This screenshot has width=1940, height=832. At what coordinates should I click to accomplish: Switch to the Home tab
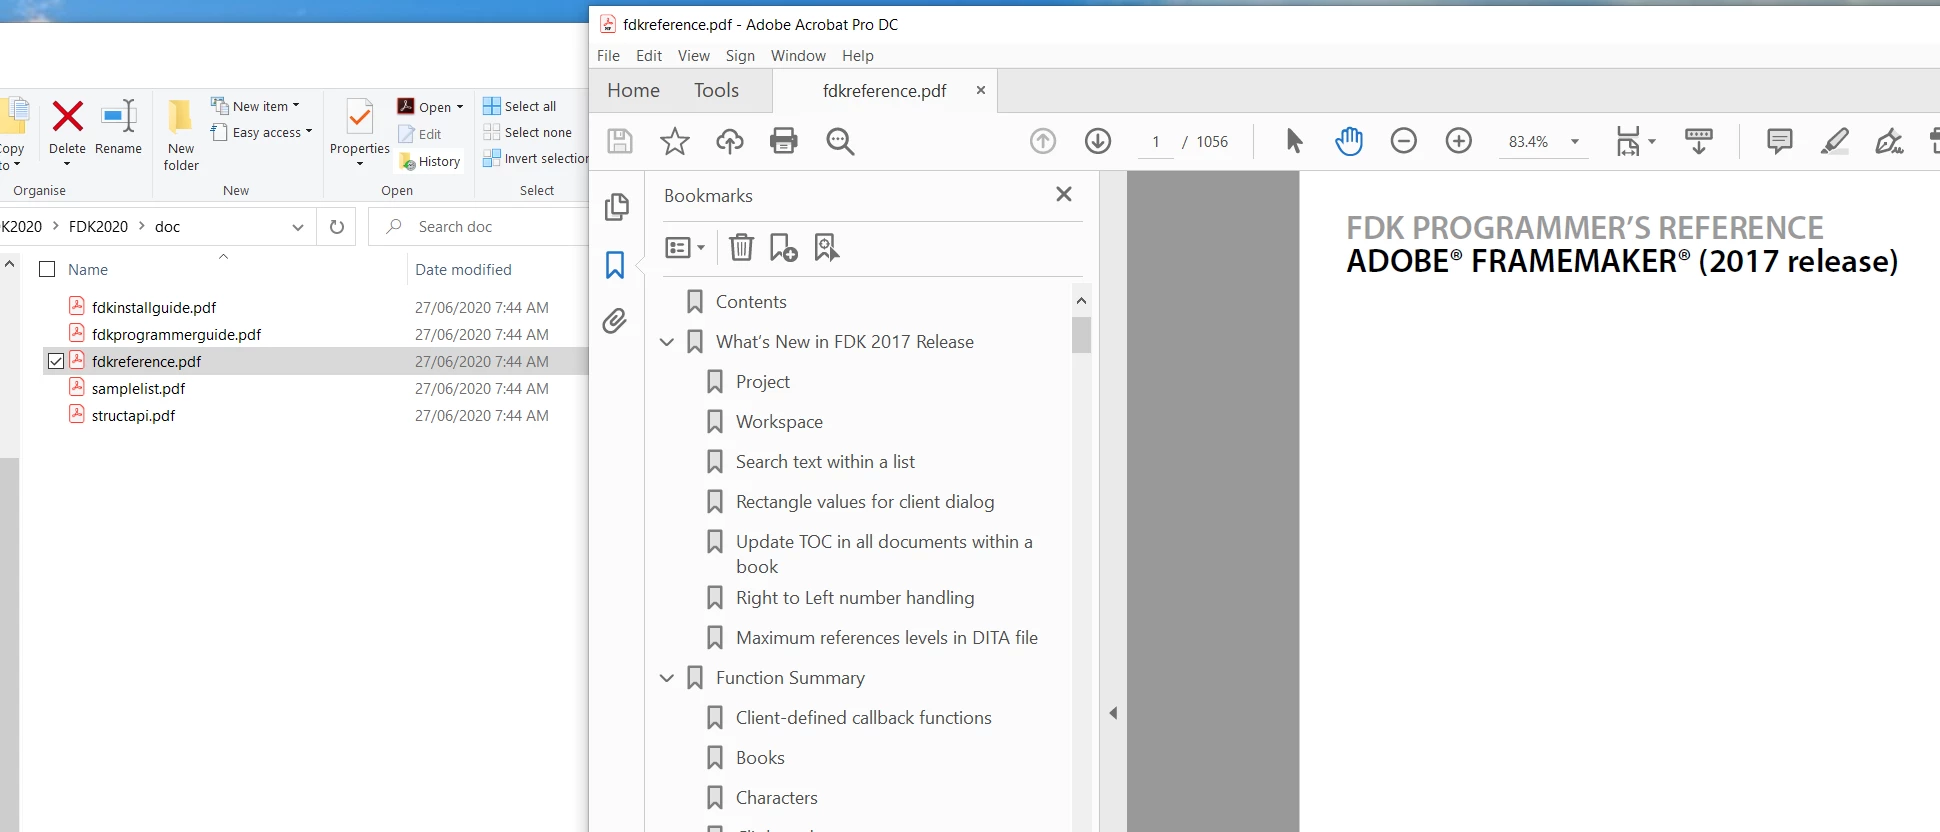pyautogui.click(x=633, y=91)
